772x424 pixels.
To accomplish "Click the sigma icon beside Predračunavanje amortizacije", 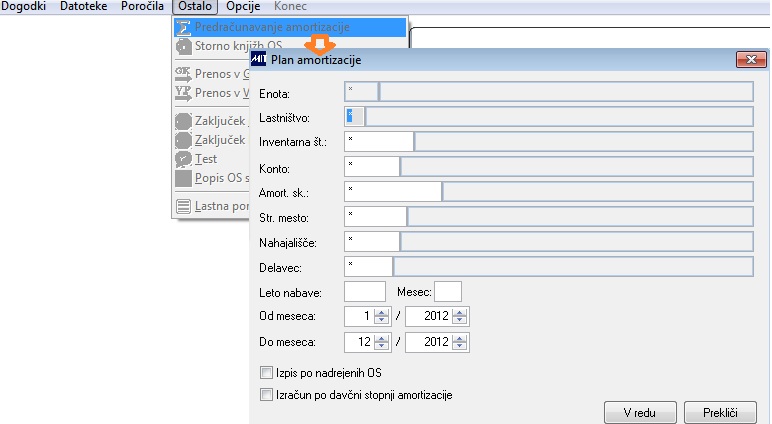I will 183,27.
